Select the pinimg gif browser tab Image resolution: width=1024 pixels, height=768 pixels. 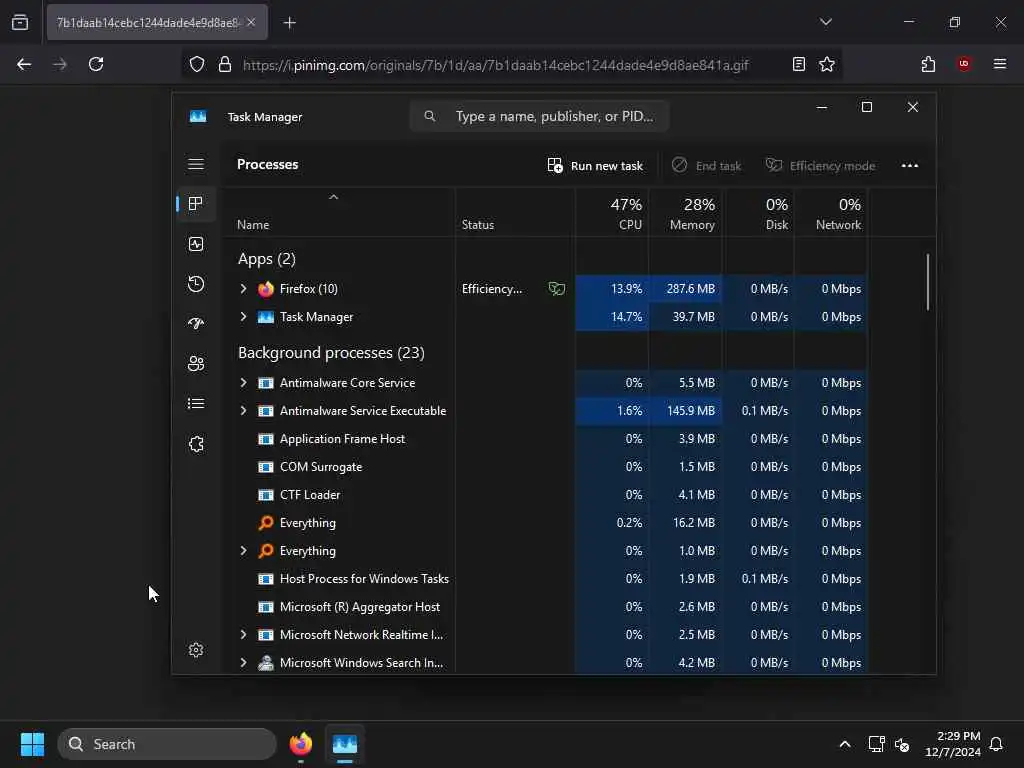point(157,23)
